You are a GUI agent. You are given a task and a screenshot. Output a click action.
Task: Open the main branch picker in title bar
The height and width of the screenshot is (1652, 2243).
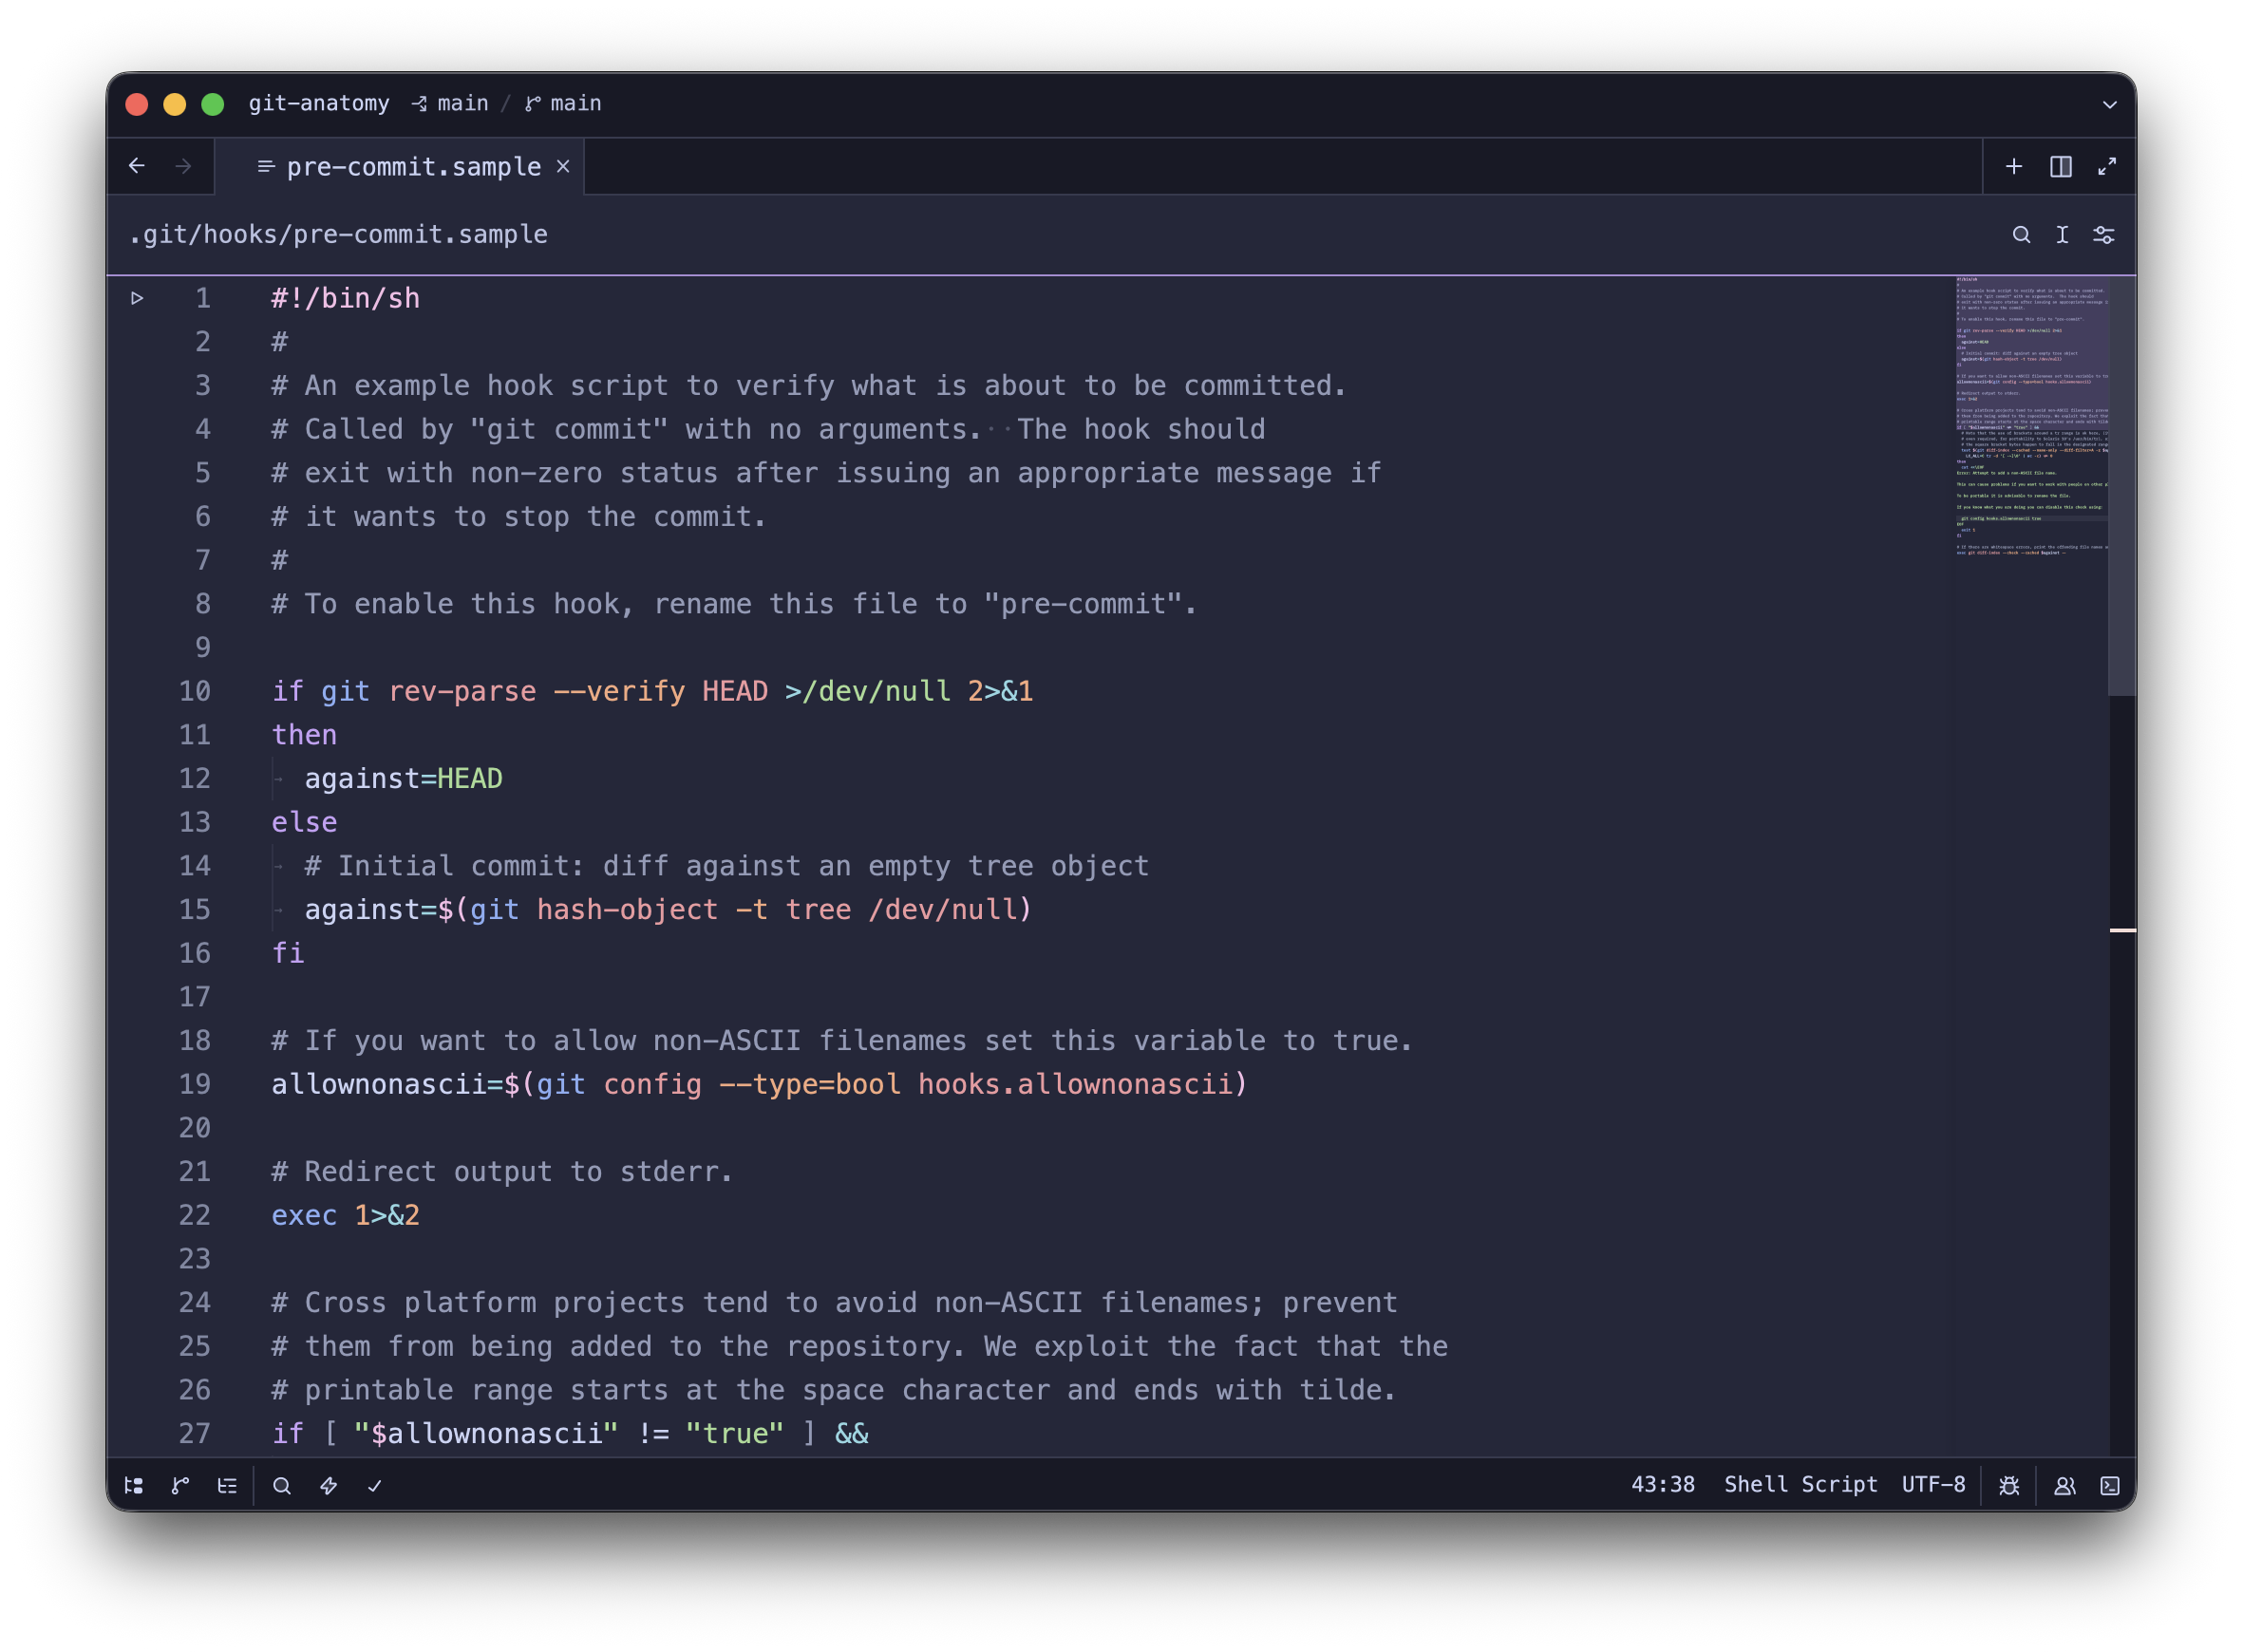(x=564, y=104)
